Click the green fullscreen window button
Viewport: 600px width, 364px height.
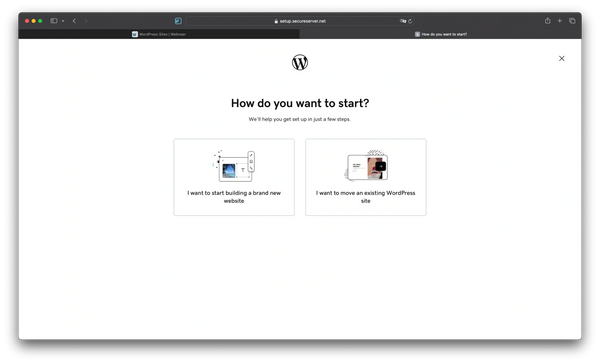point(40,21)
